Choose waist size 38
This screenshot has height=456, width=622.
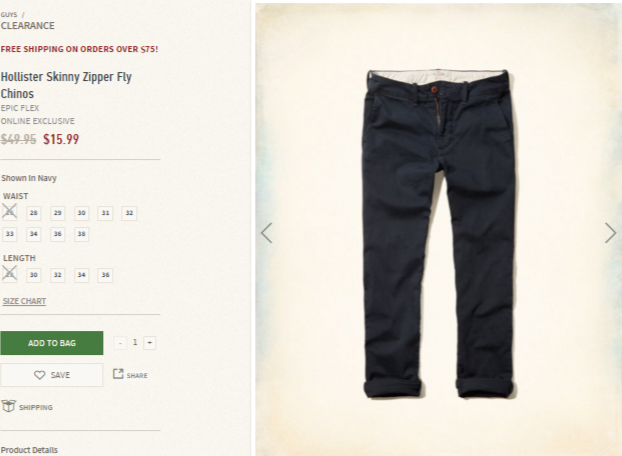pyautogui.click(x=81, y=234)
